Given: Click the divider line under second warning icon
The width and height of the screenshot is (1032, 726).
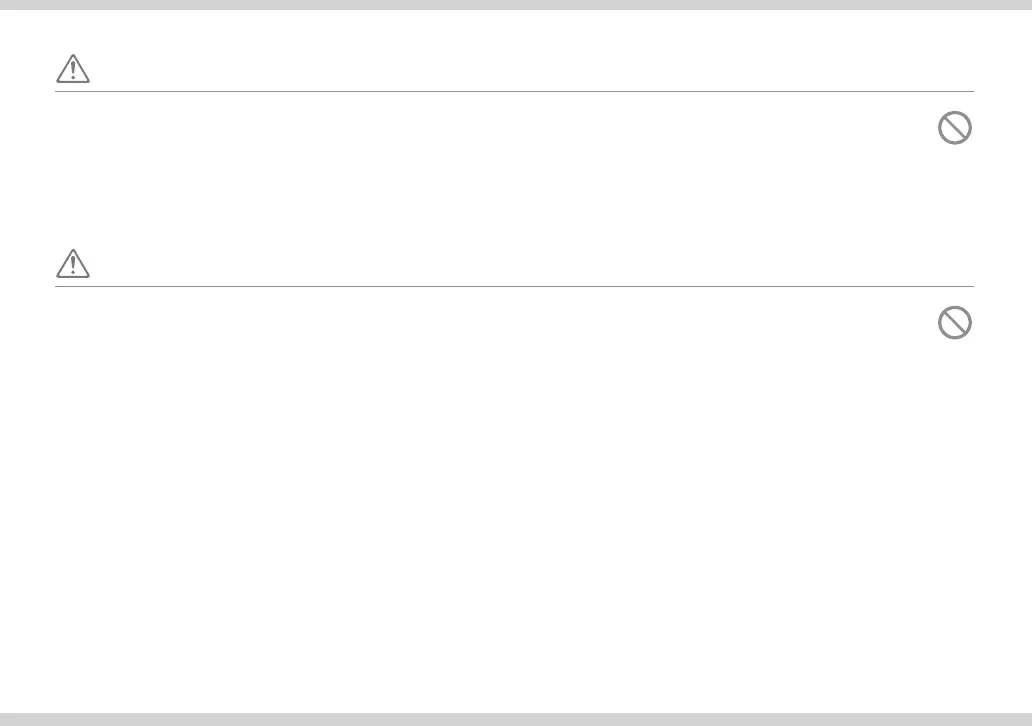Looking at the screenshot, I should click(514, 286).
